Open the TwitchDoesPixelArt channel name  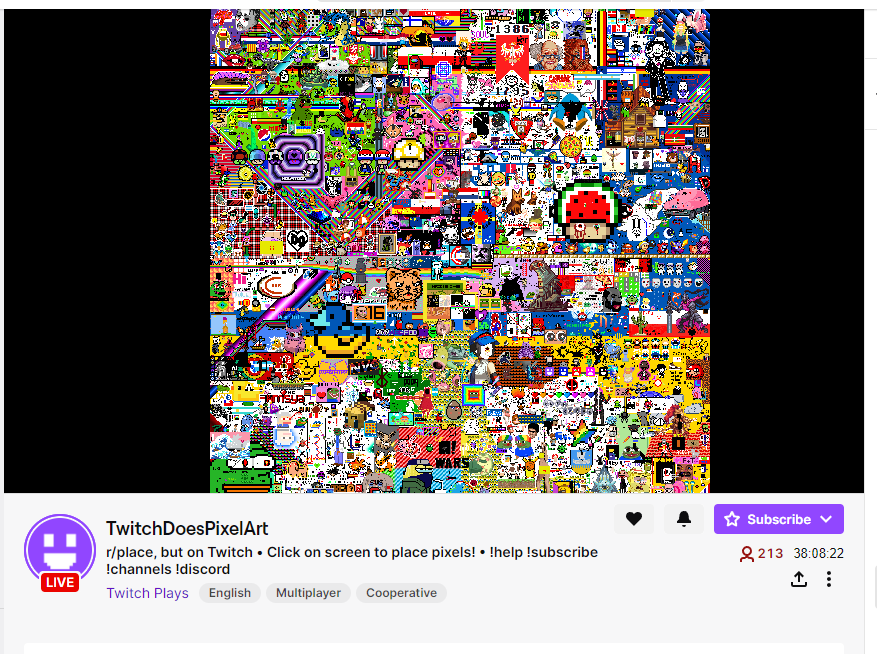point(187,528)
